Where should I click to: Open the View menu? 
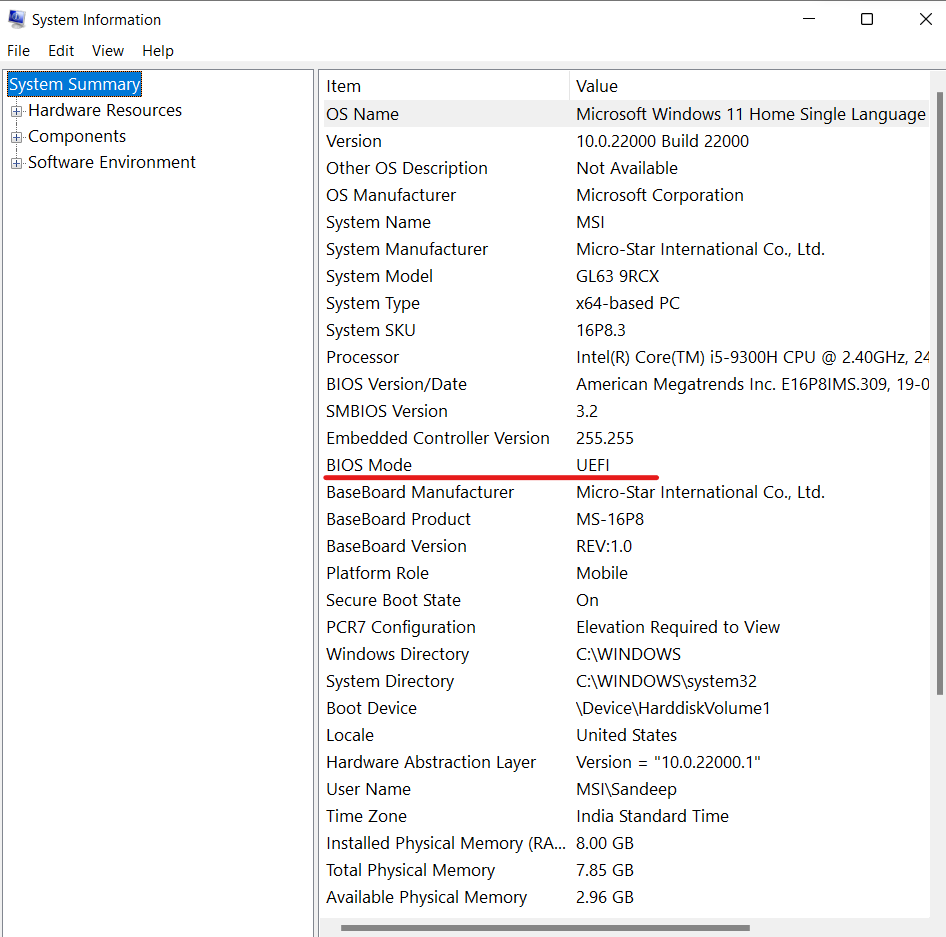pos(108,51)
